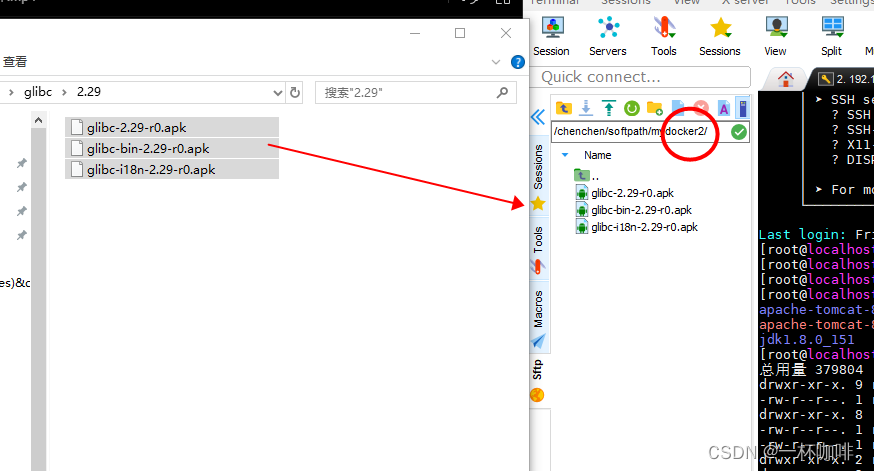Select glibc-2.29-r0.apk in Explorer window
Viewport: 874px width, 471px height.
pyautogui.click(x=172, y=128)
